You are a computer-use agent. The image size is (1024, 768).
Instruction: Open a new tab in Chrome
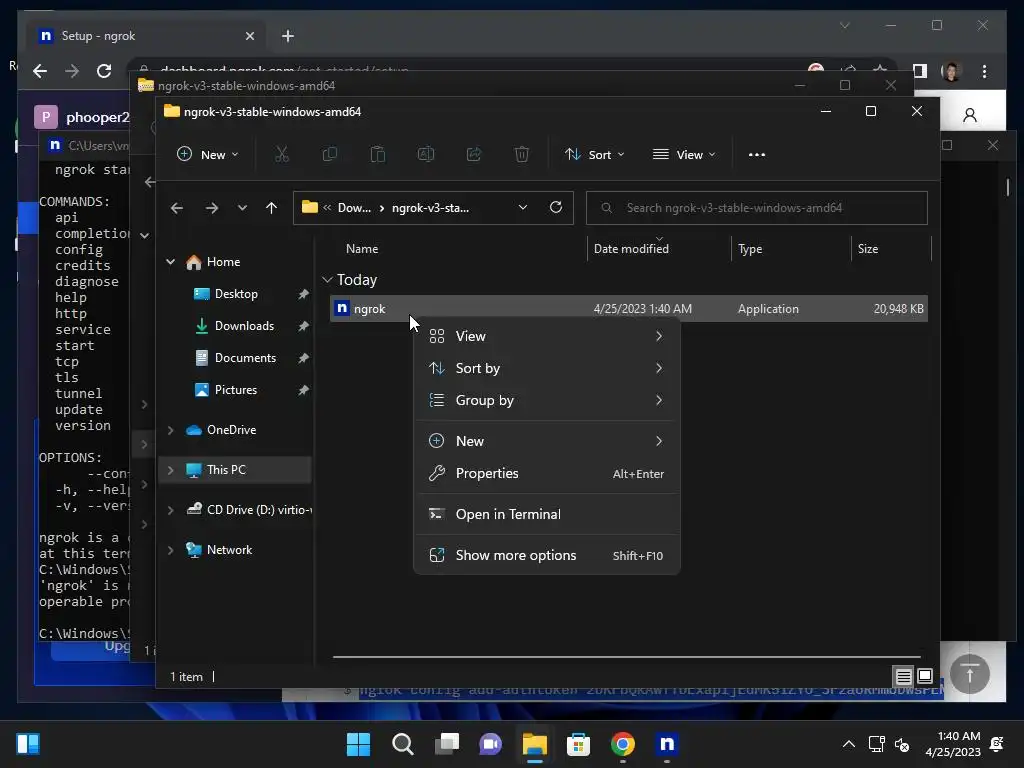pos(288,36)
